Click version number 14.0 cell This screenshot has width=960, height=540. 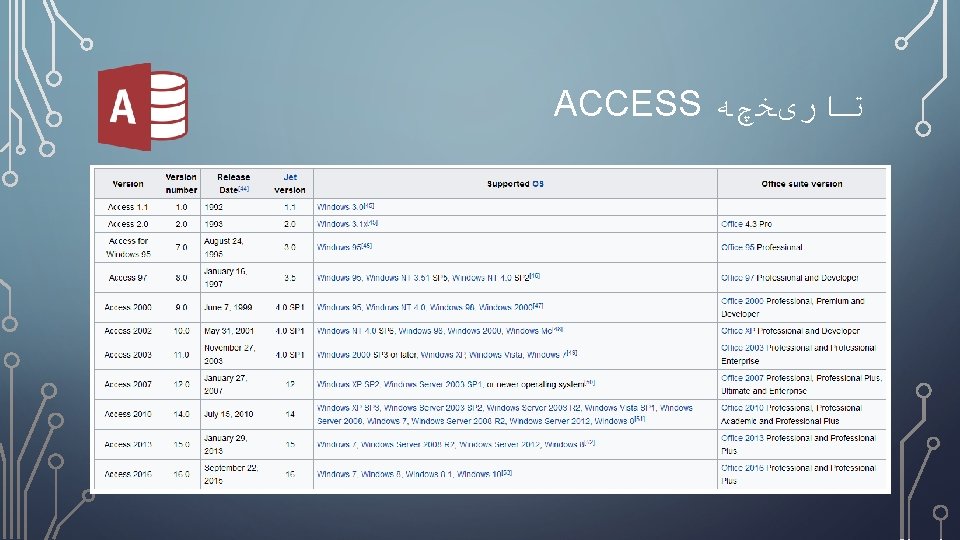(181, 414)
